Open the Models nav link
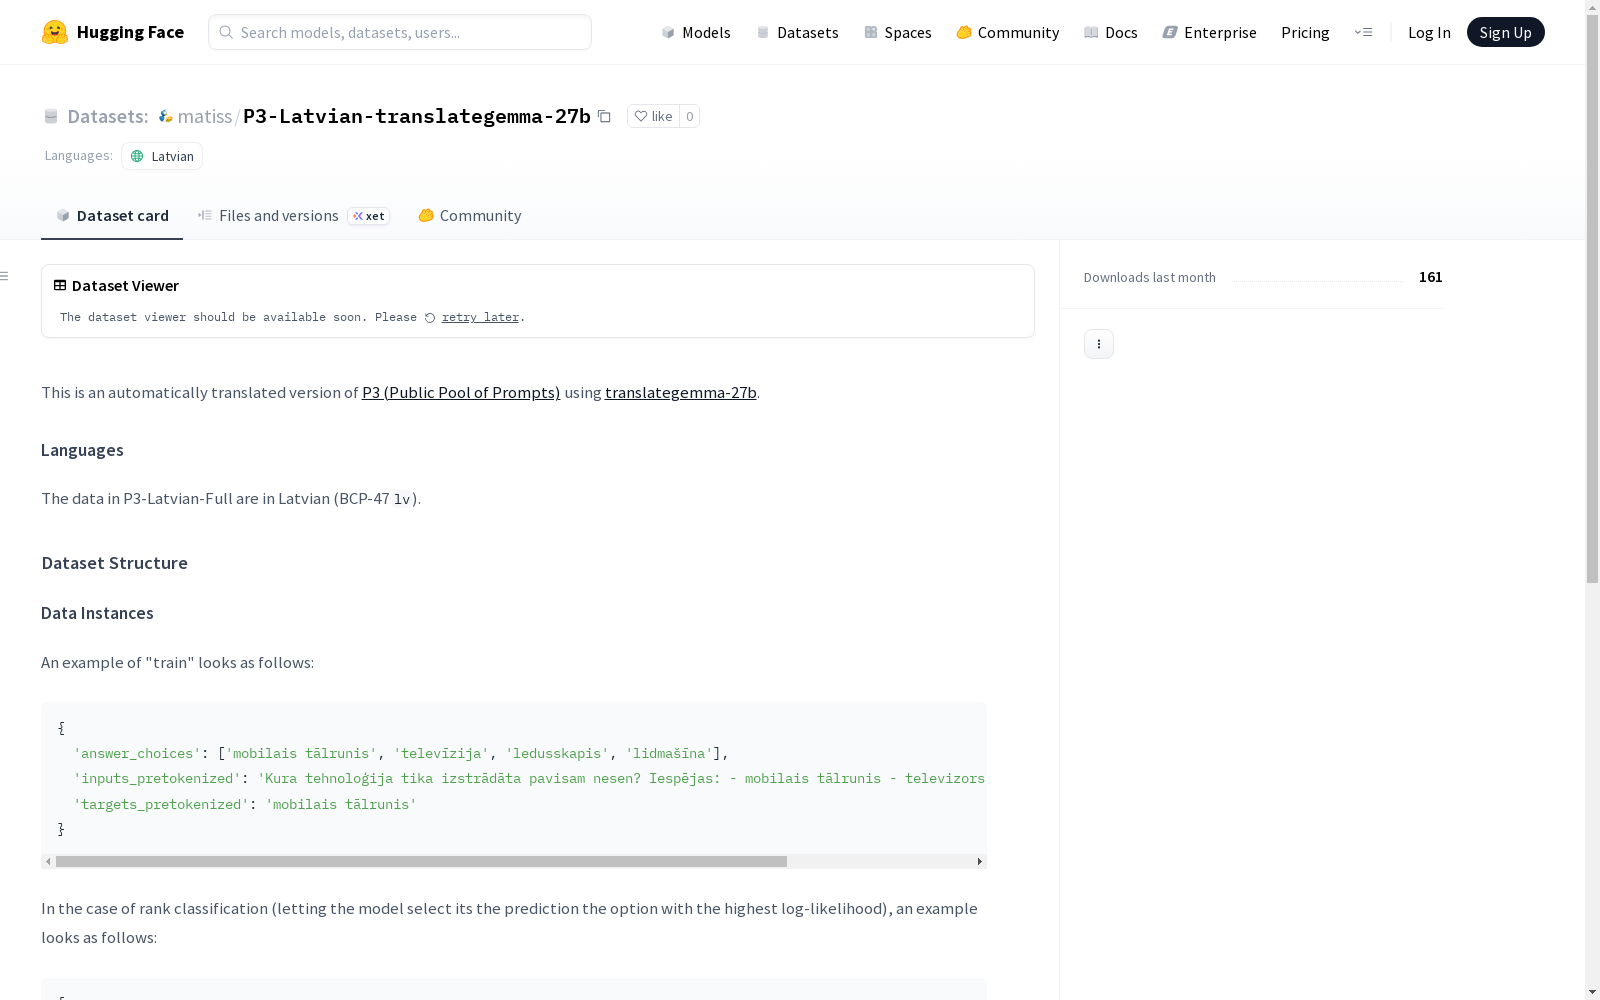The width and height of the screenshot is (1600, 1000). [696, 32]
